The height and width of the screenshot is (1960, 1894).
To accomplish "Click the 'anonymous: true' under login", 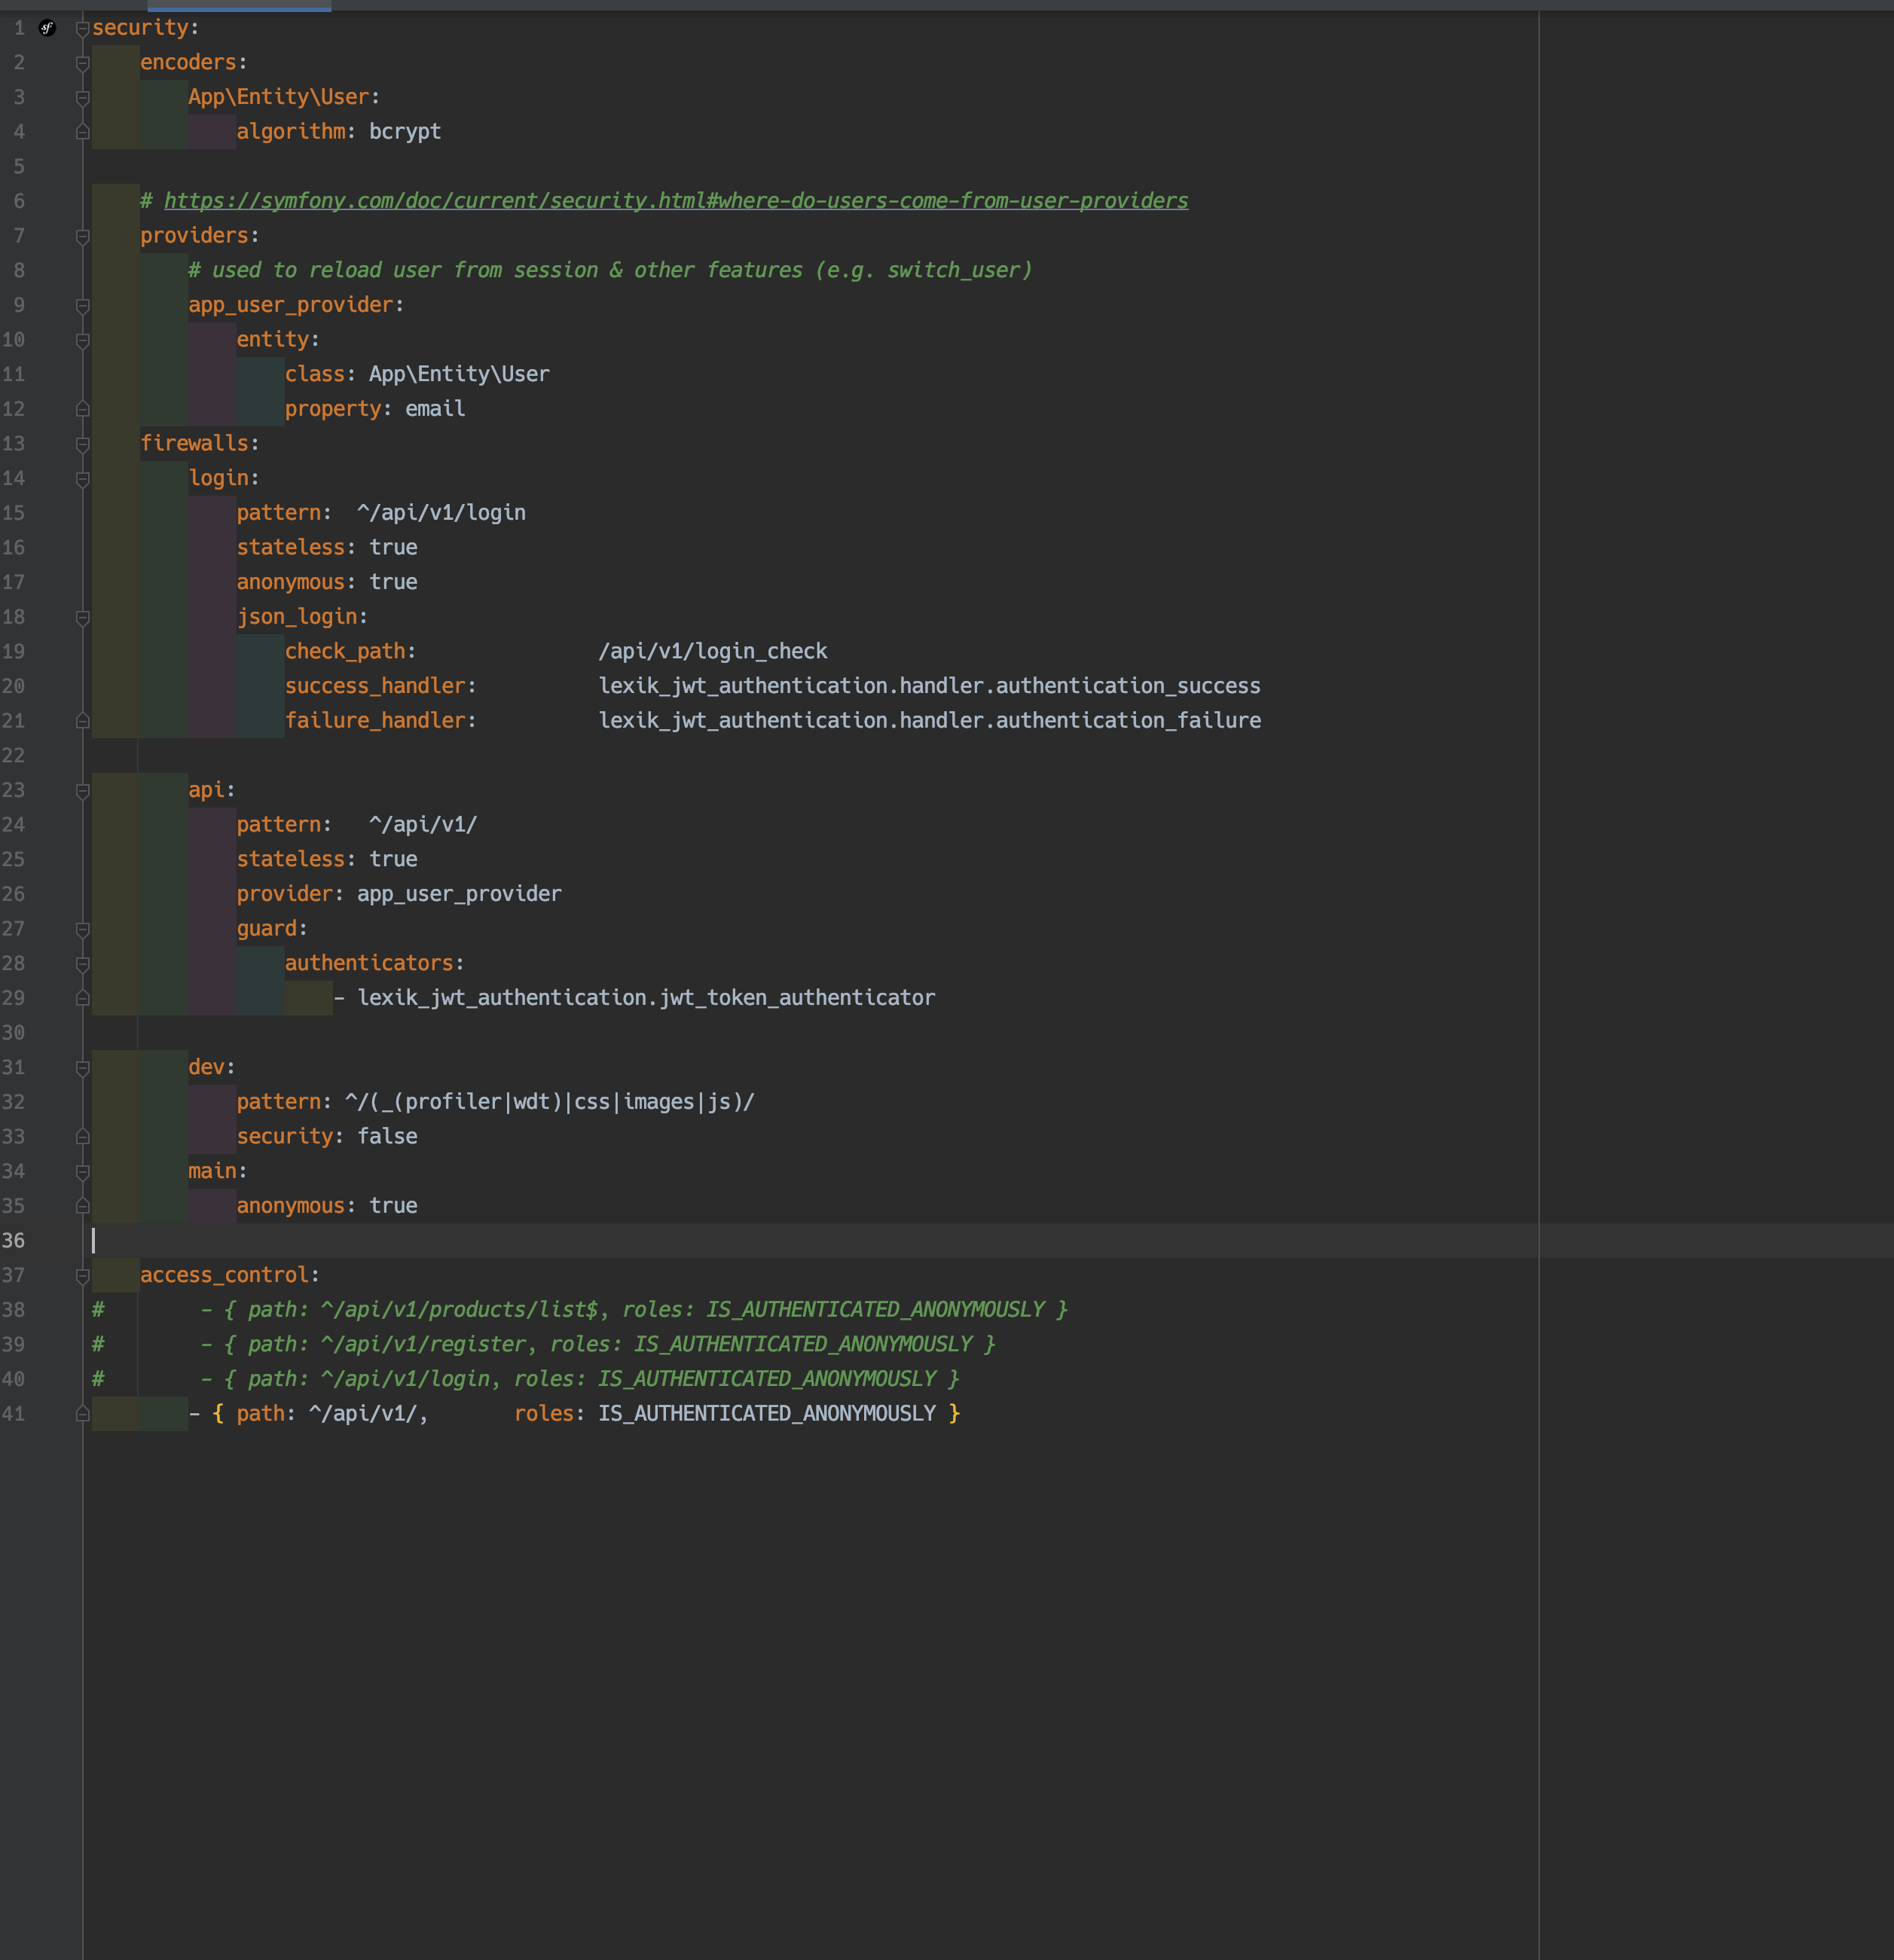I will (x=393, y=583).
